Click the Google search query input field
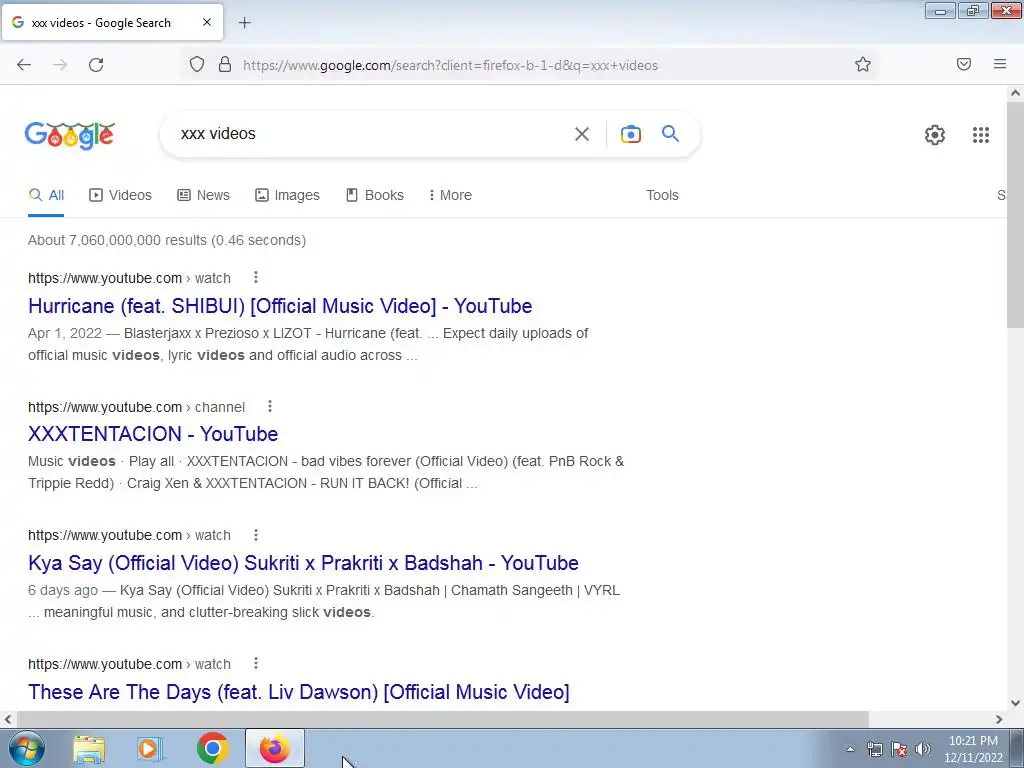The width and height of the screenshot is (1024, 768). [x=372, y=134]
